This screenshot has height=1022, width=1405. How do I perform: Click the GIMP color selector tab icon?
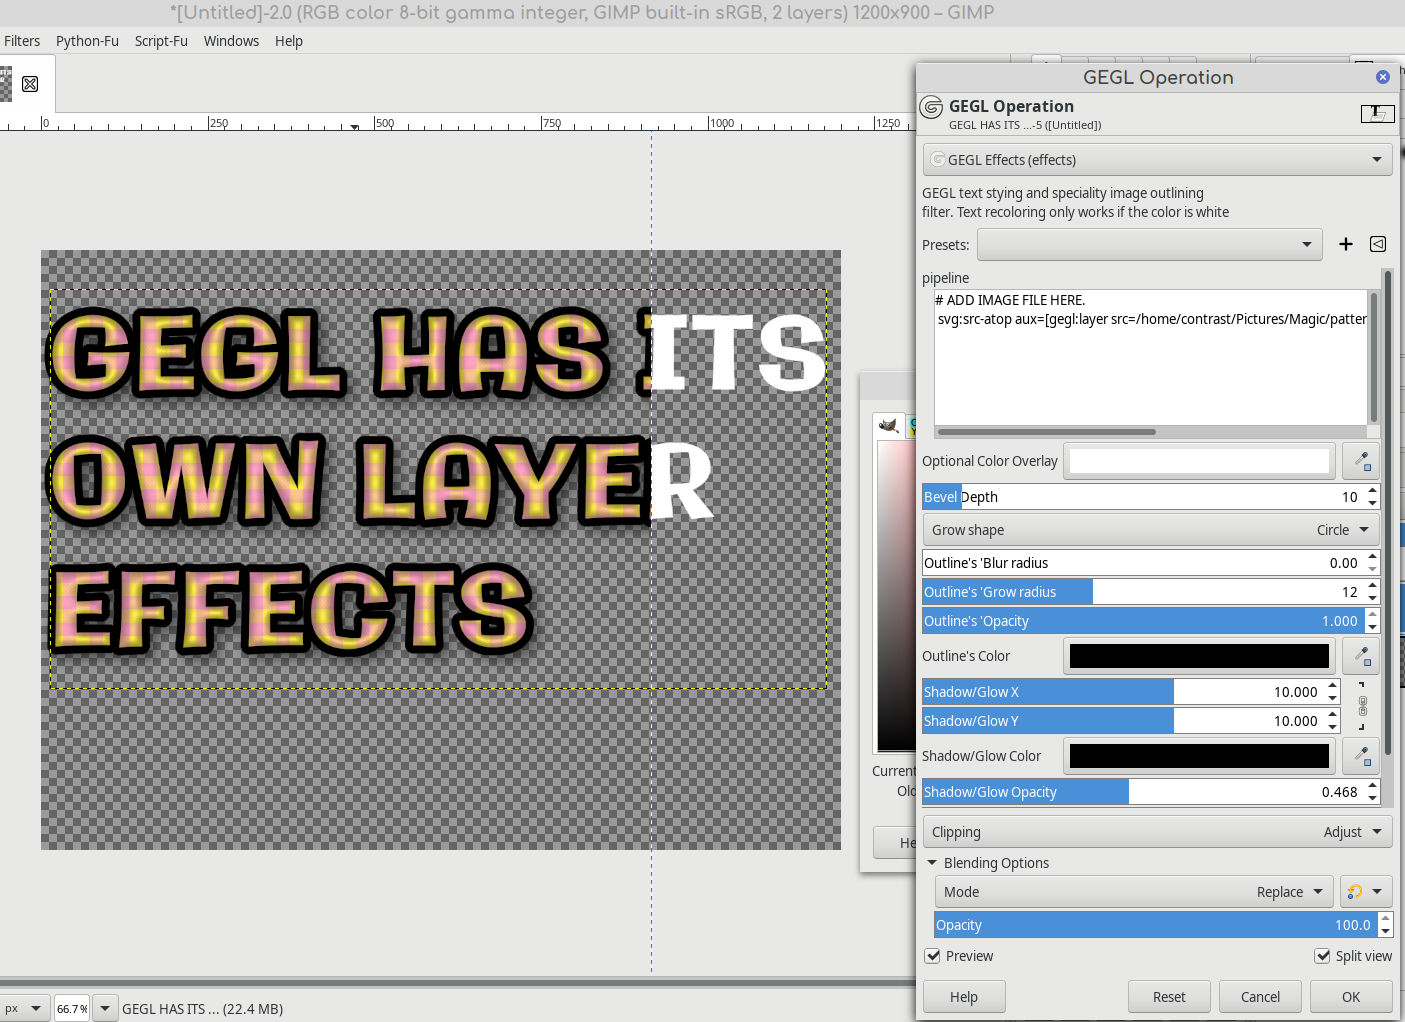(888, 426)
